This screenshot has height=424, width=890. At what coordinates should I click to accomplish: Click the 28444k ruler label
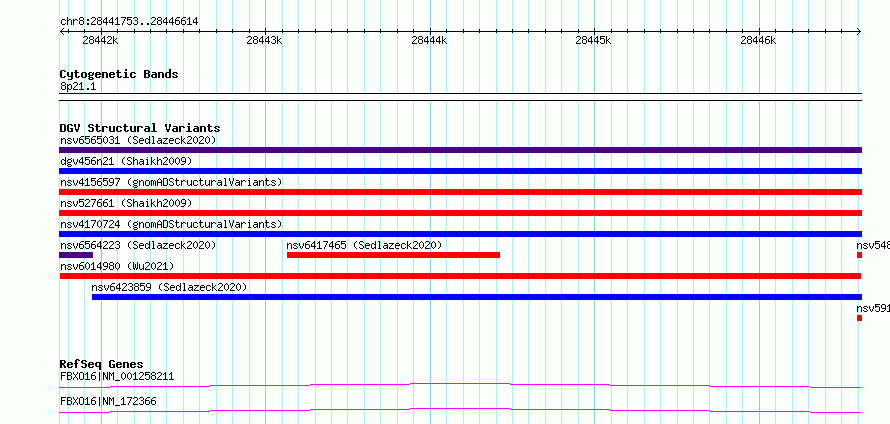429,40
